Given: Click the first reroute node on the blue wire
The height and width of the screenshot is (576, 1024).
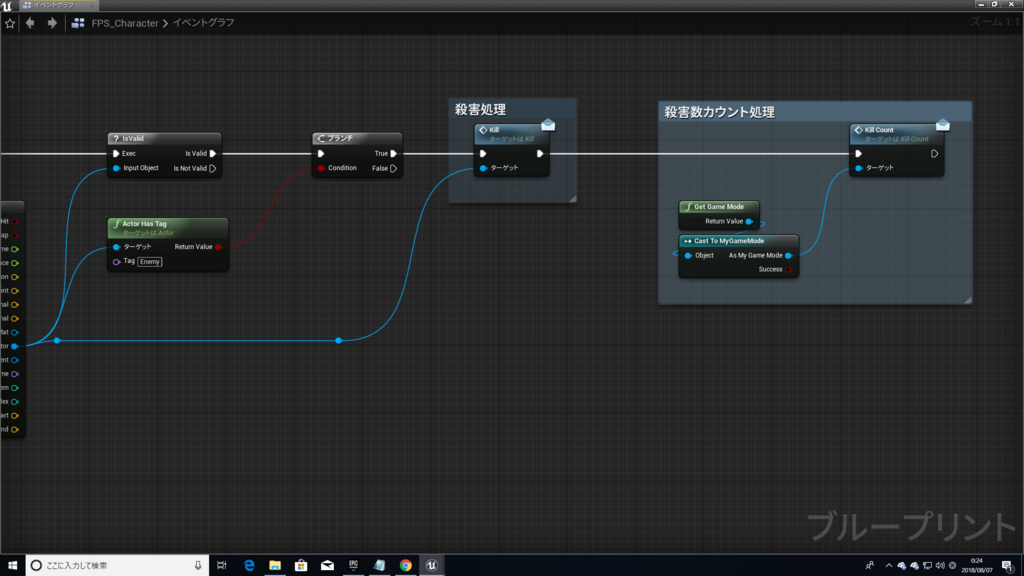Looking at the screenshot, I should tap(57, 341).
